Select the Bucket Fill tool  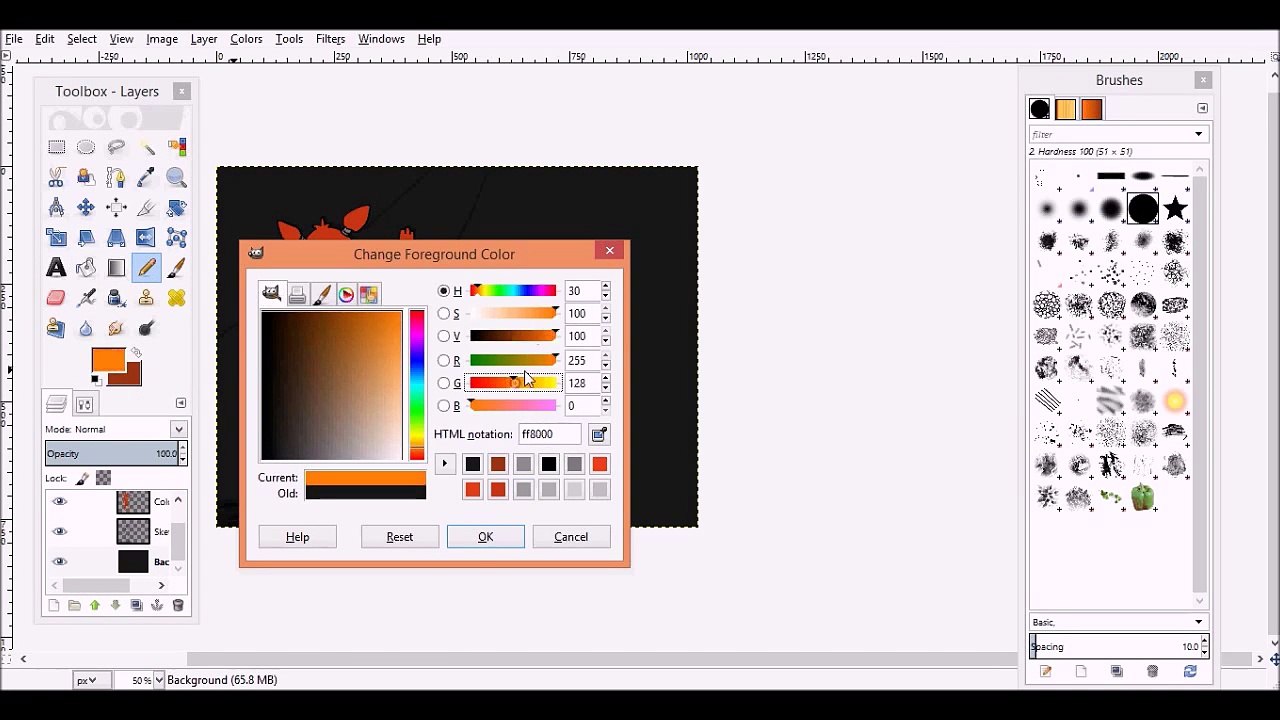click(x=86, y=267)
